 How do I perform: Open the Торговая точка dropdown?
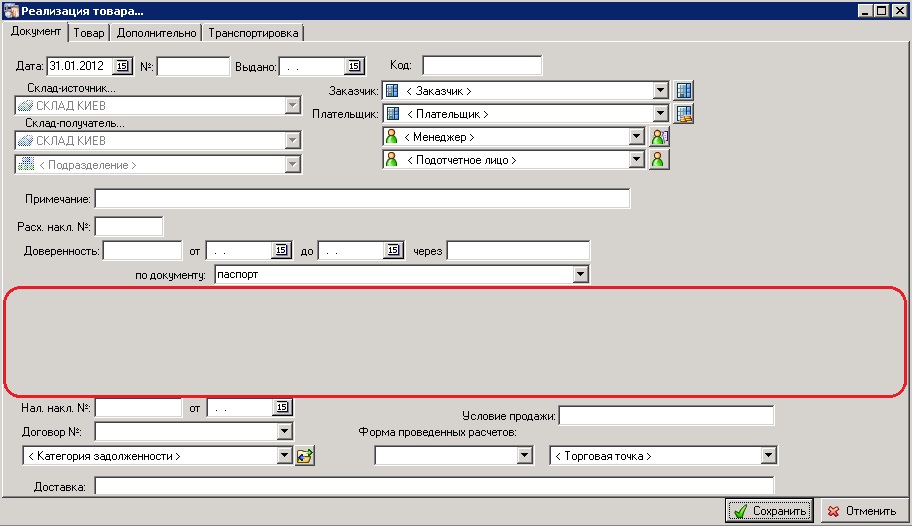pyautogui.click(x=768, y=456)
